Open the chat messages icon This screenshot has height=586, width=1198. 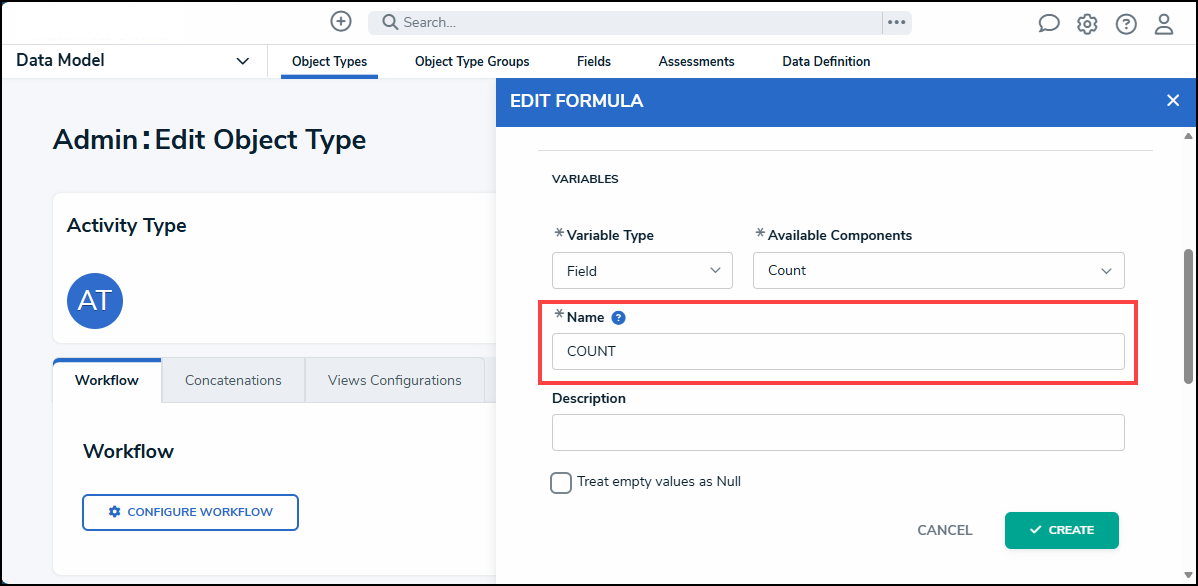[x=1049, y=24]
